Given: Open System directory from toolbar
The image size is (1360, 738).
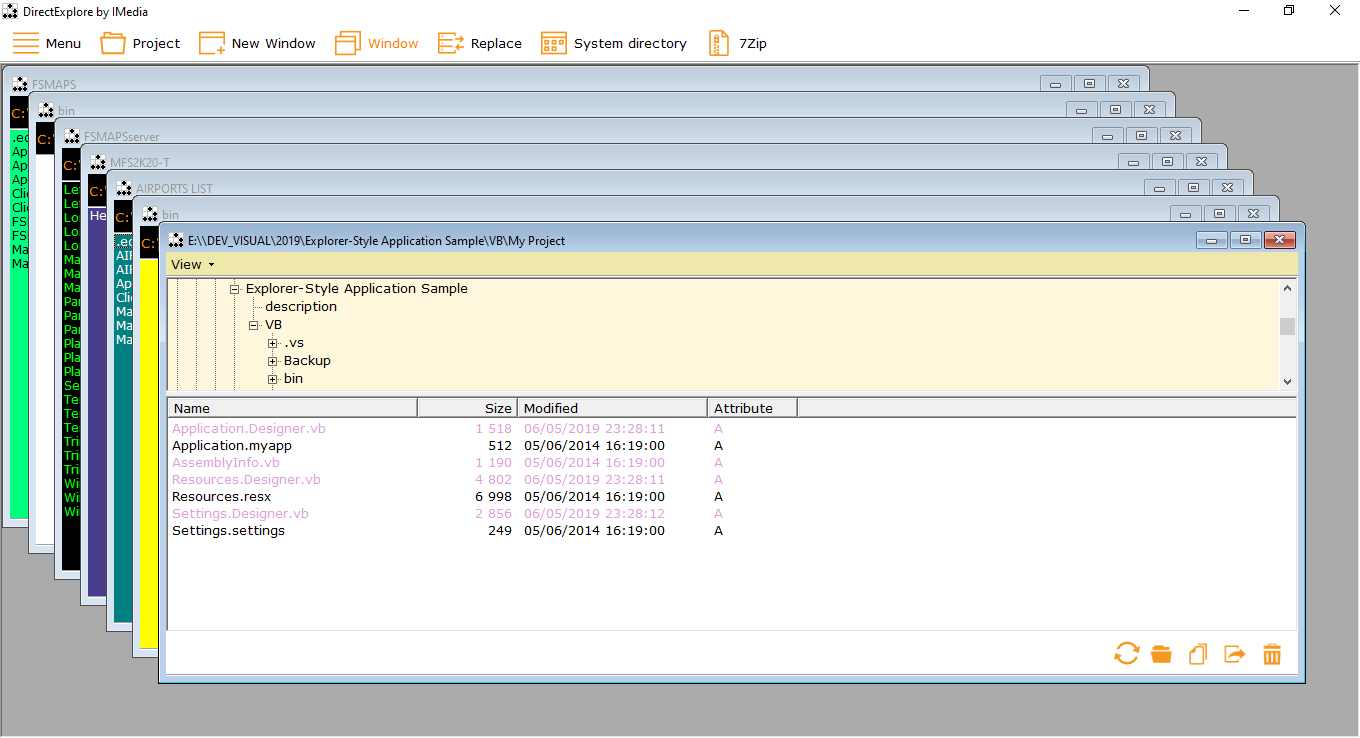Looking at the screenshot, I should click(x=613, y=43).
